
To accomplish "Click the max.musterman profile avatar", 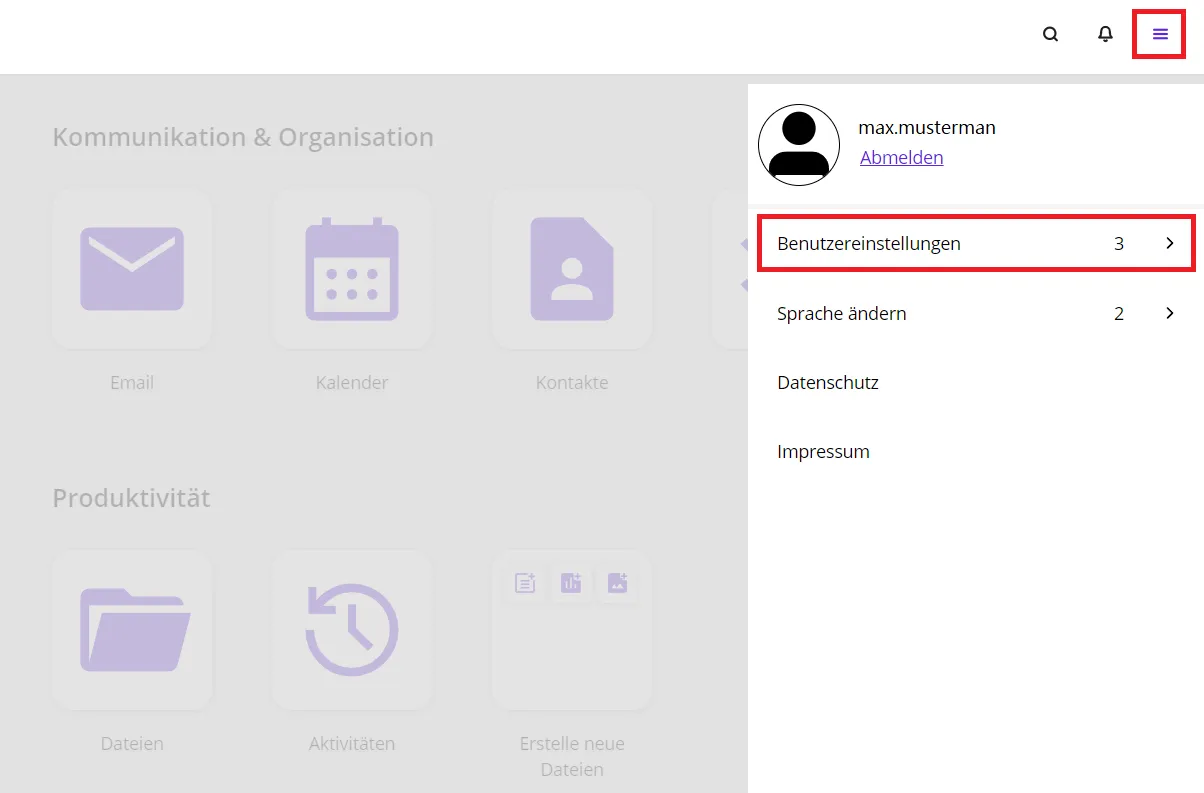I will pyautogui.click(x=799, y=145).
